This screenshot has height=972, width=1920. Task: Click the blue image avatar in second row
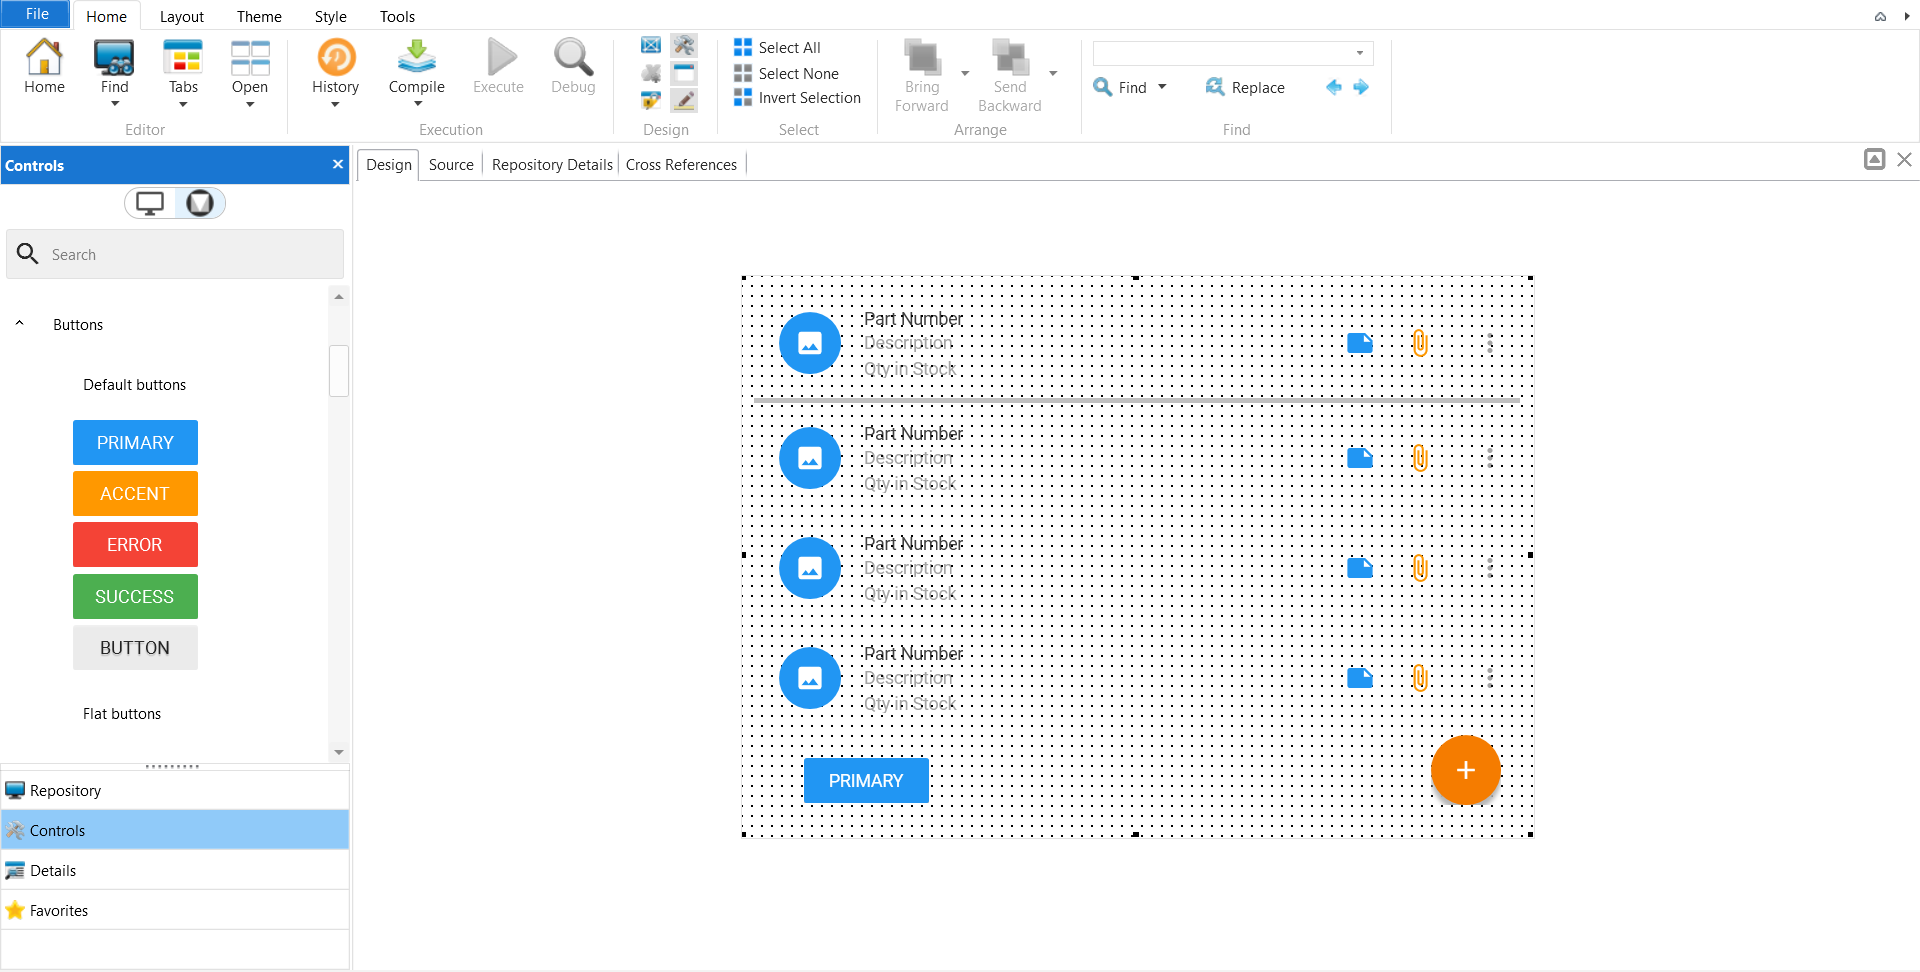pos(809,458)
